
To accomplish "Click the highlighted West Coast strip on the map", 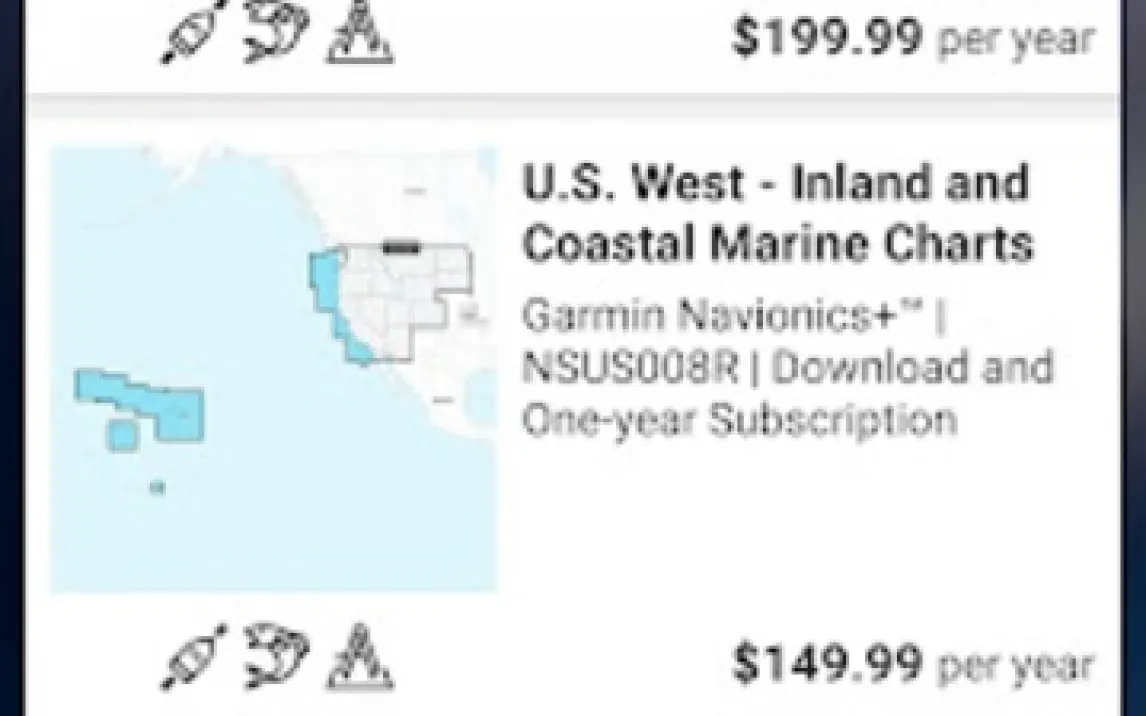I will [335, 300].
